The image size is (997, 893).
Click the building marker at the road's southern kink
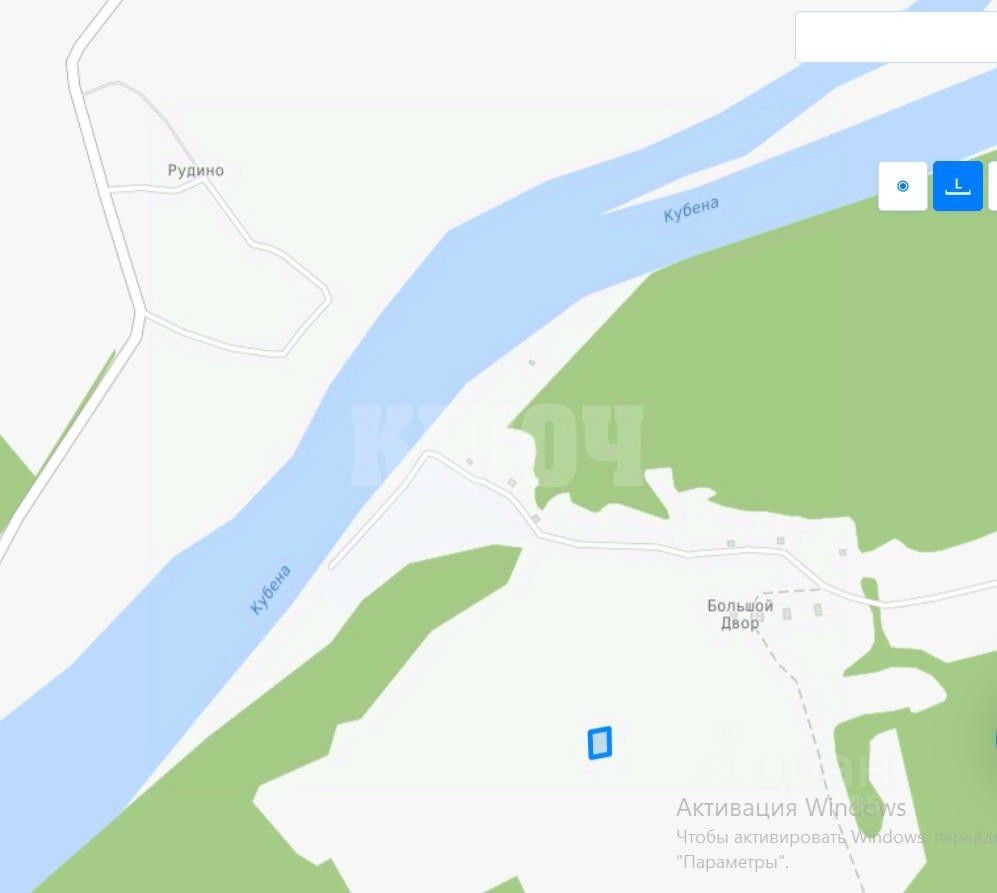536,519
